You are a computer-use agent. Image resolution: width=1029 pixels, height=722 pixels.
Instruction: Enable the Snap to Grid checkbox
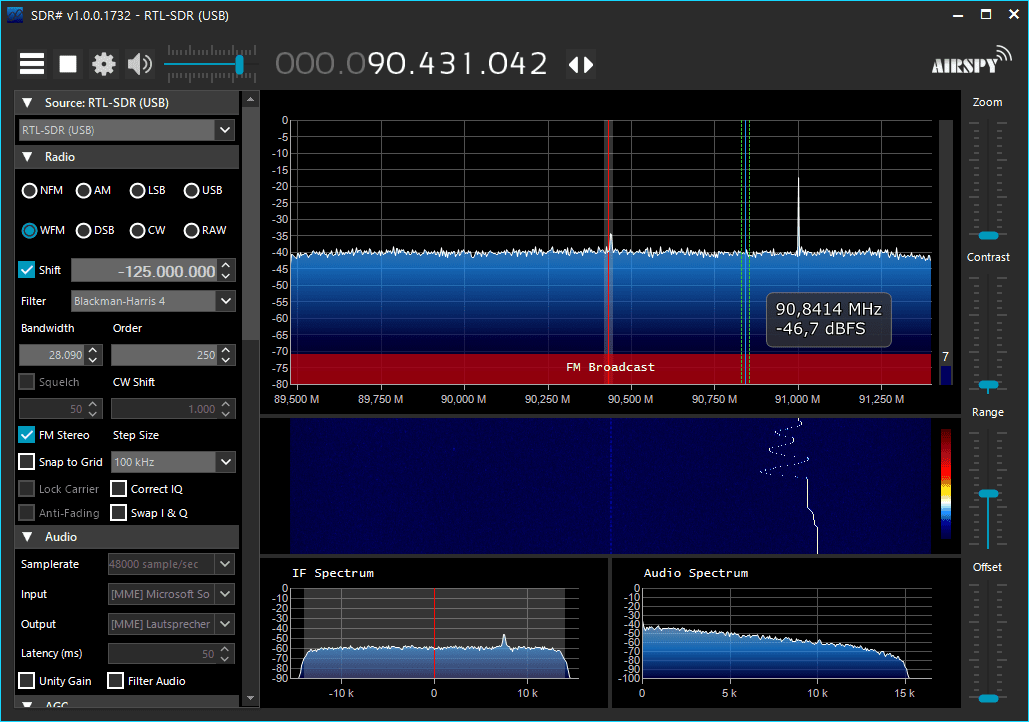27,462
